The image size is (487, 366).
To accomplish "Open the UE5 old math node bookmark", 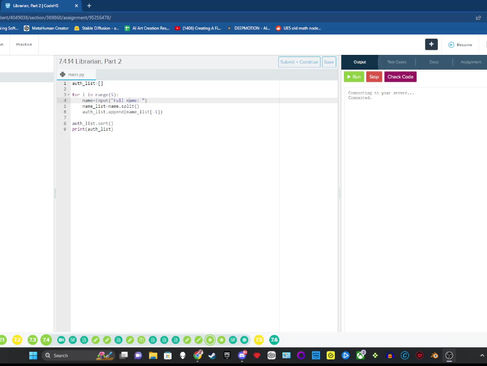I will pos(298,28).
